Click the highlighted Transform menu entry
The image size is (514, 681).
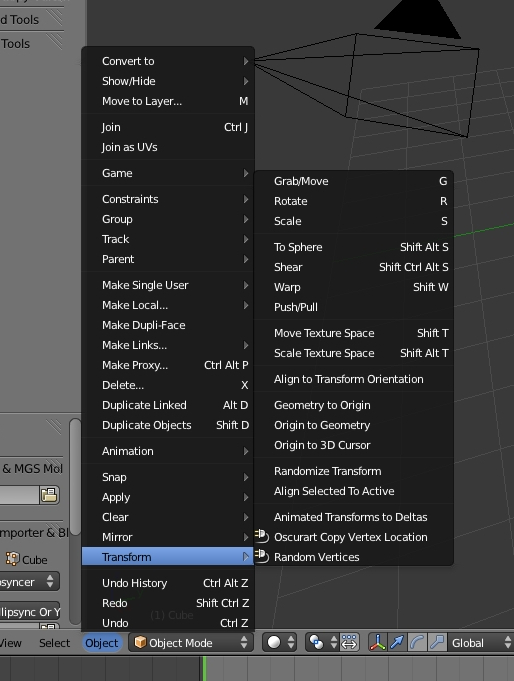(x=168, y=557)
